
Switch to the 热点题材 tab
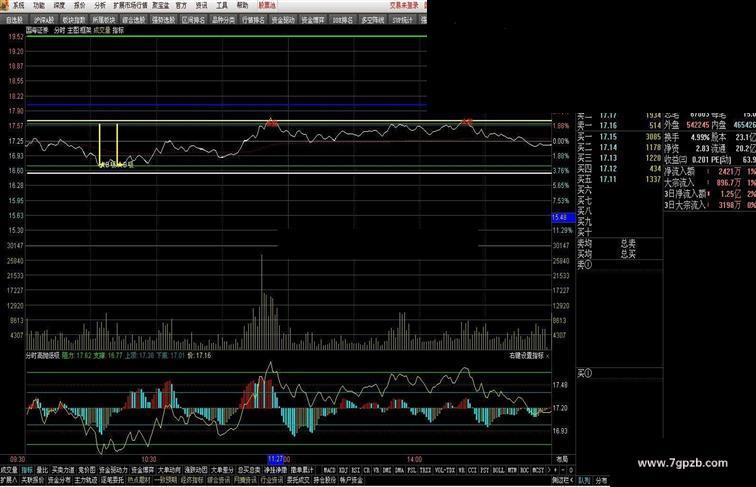click(x=139, y=480)
